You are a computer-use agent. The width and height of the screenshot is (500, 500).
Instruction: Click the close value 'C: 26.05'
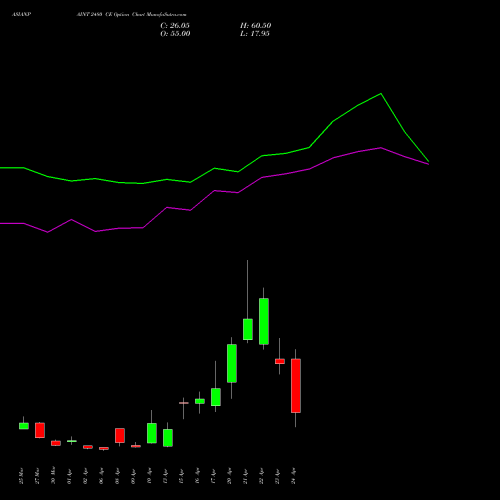(x=175, y=26)
